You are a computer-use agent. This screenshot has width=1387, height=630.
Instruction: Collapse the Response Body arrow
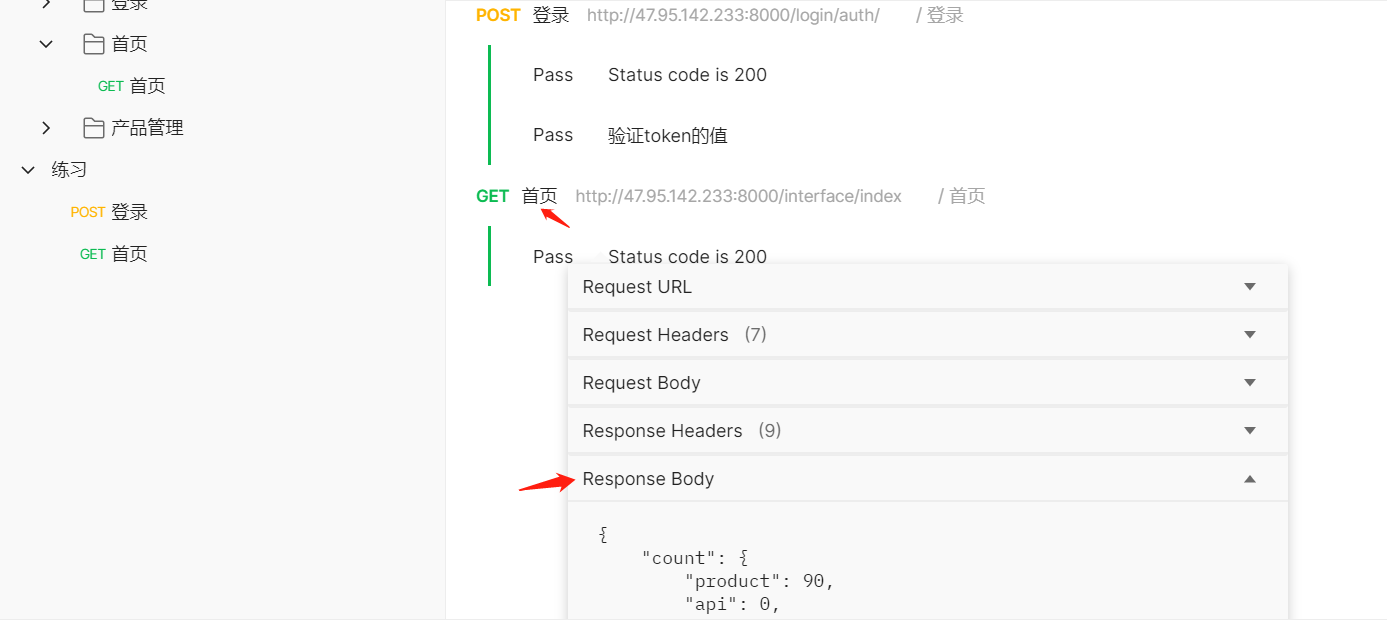(1249, 479)
